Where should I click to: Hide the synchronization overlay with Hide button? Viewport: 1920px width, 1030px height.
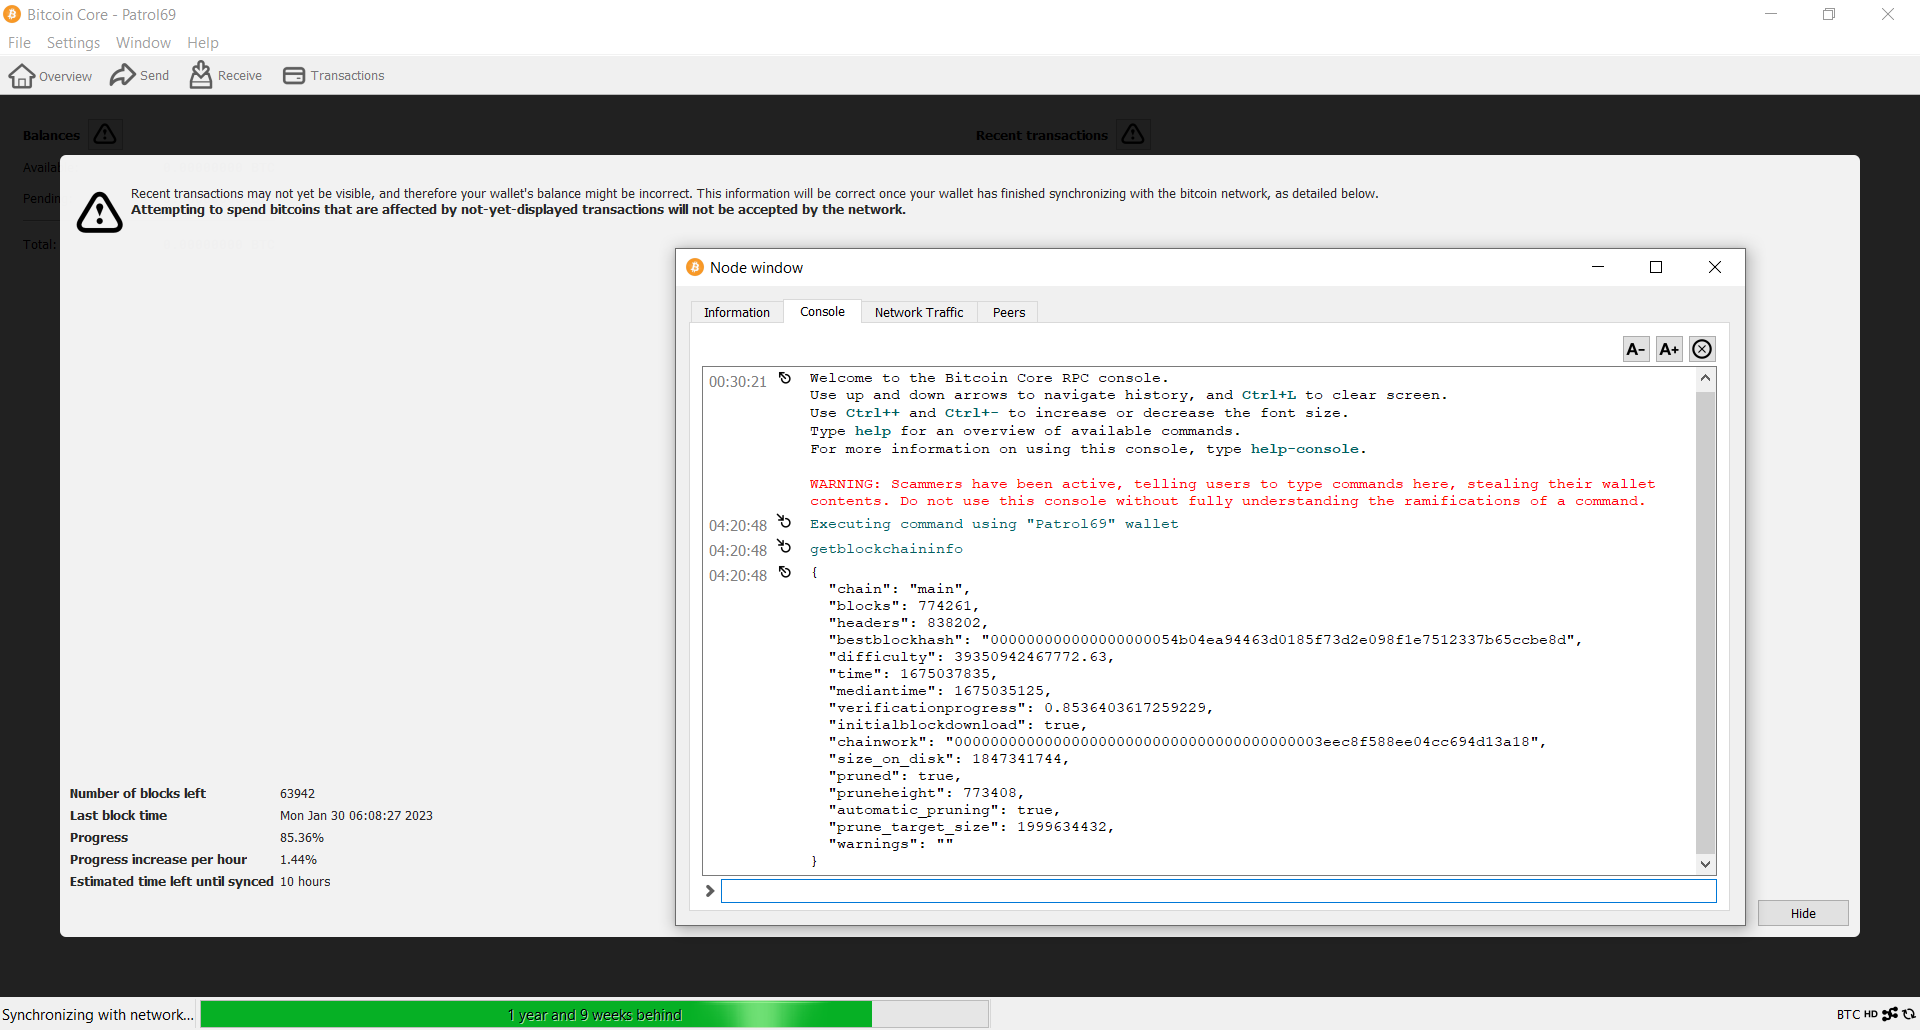pos(1803,913)
